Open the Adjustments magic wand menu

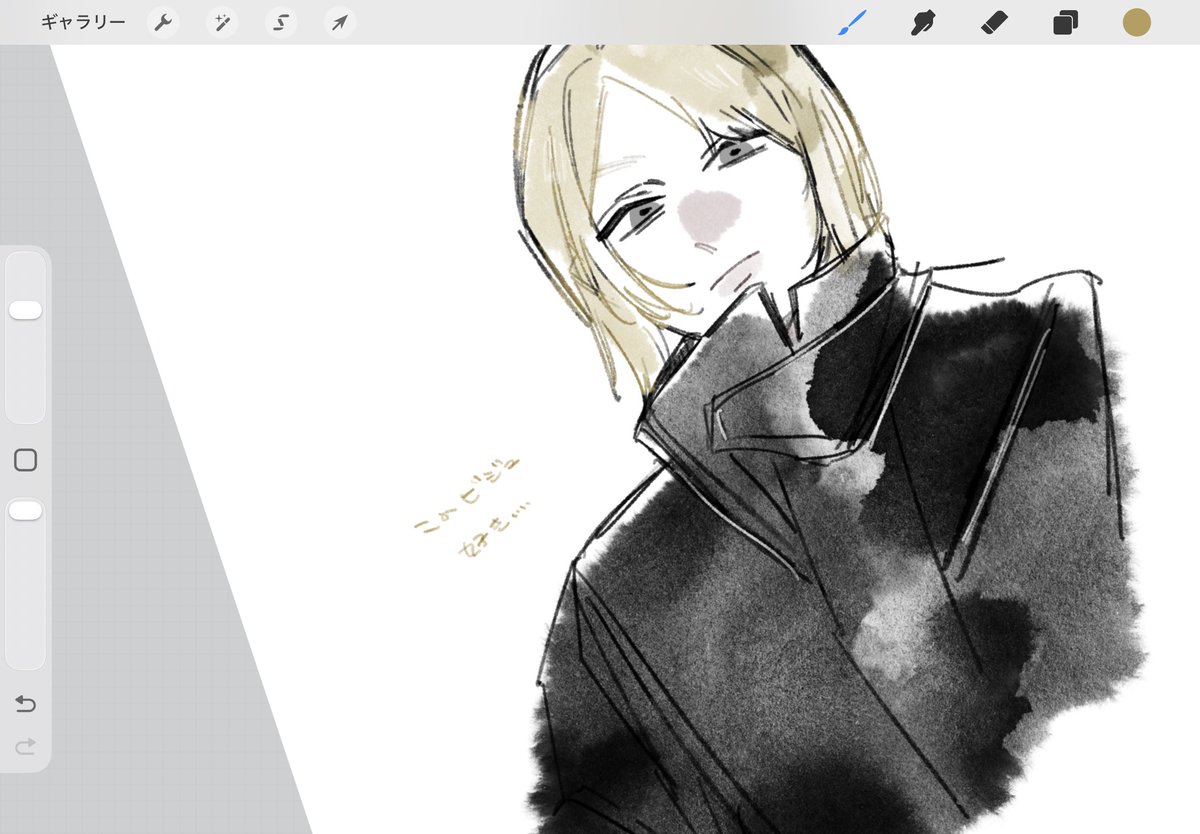[x=222, y=23]
